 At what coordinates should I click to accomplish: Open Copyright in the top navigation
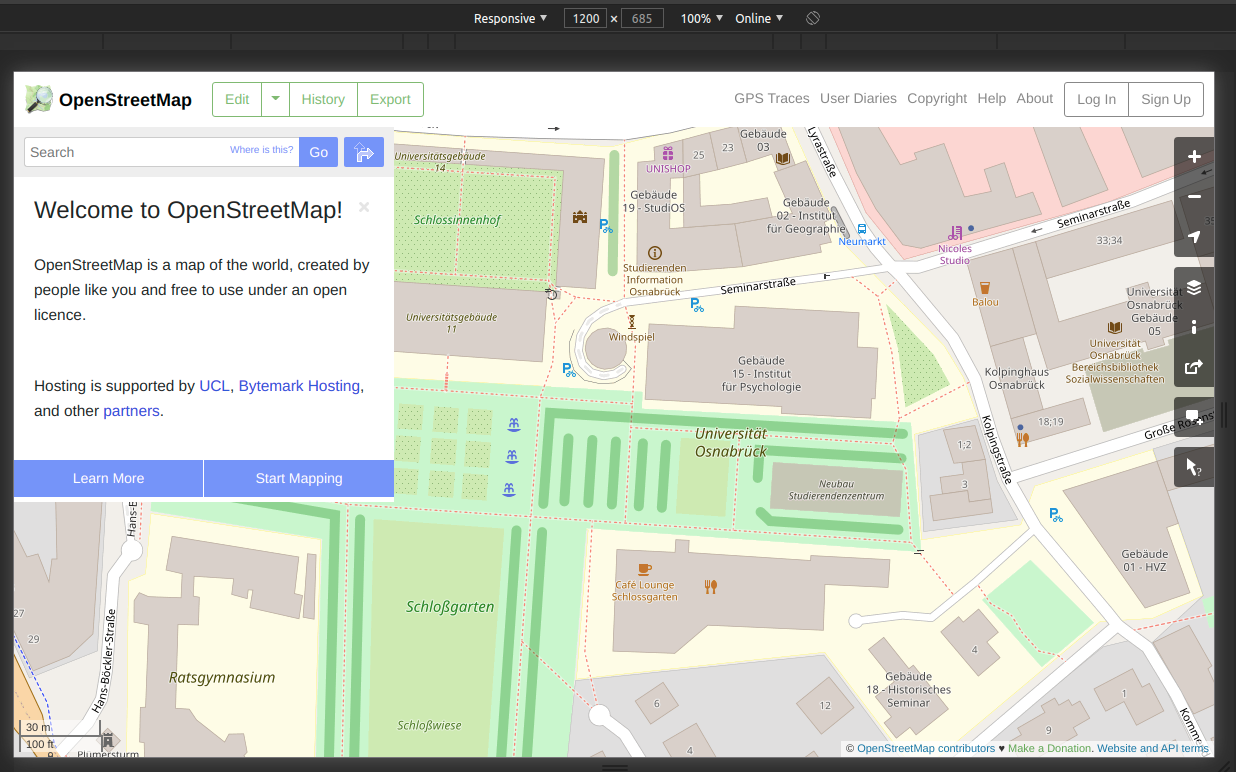(937, 98)
